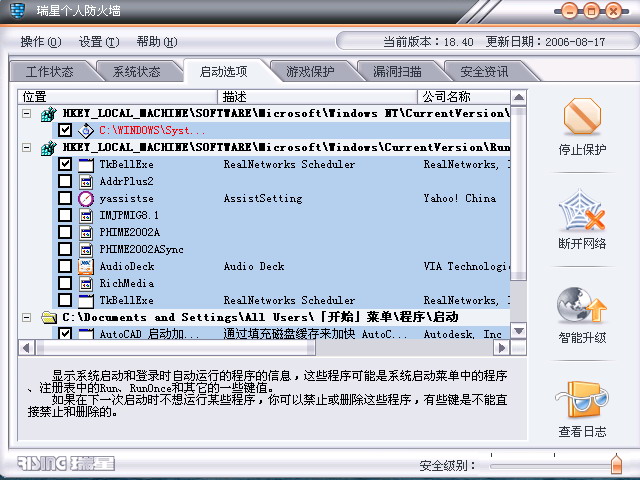The height and width of the screenshot is (480, 640).
Task: Tick the IMJPMIG8.1 checkbox
Action: [x=65, y=216]
